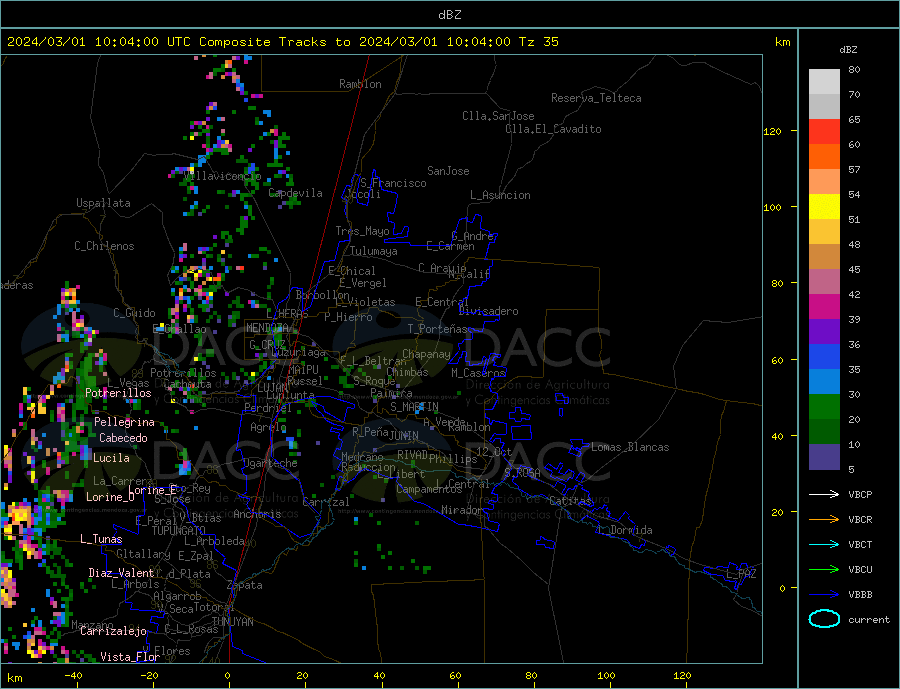Click the Uspallata label on the map
The image size is (900, 689).
pos(103,203)
